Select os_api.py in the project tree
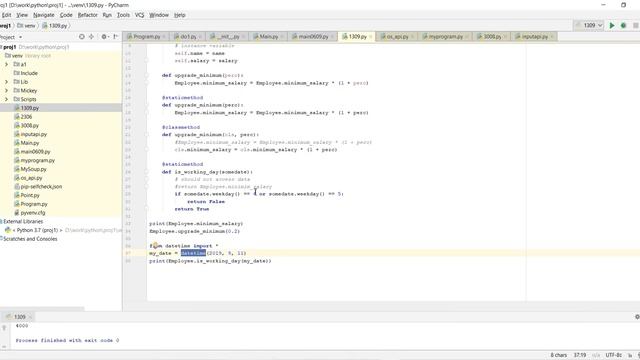Viewport: 640px width, 360px height. [31, 178]
